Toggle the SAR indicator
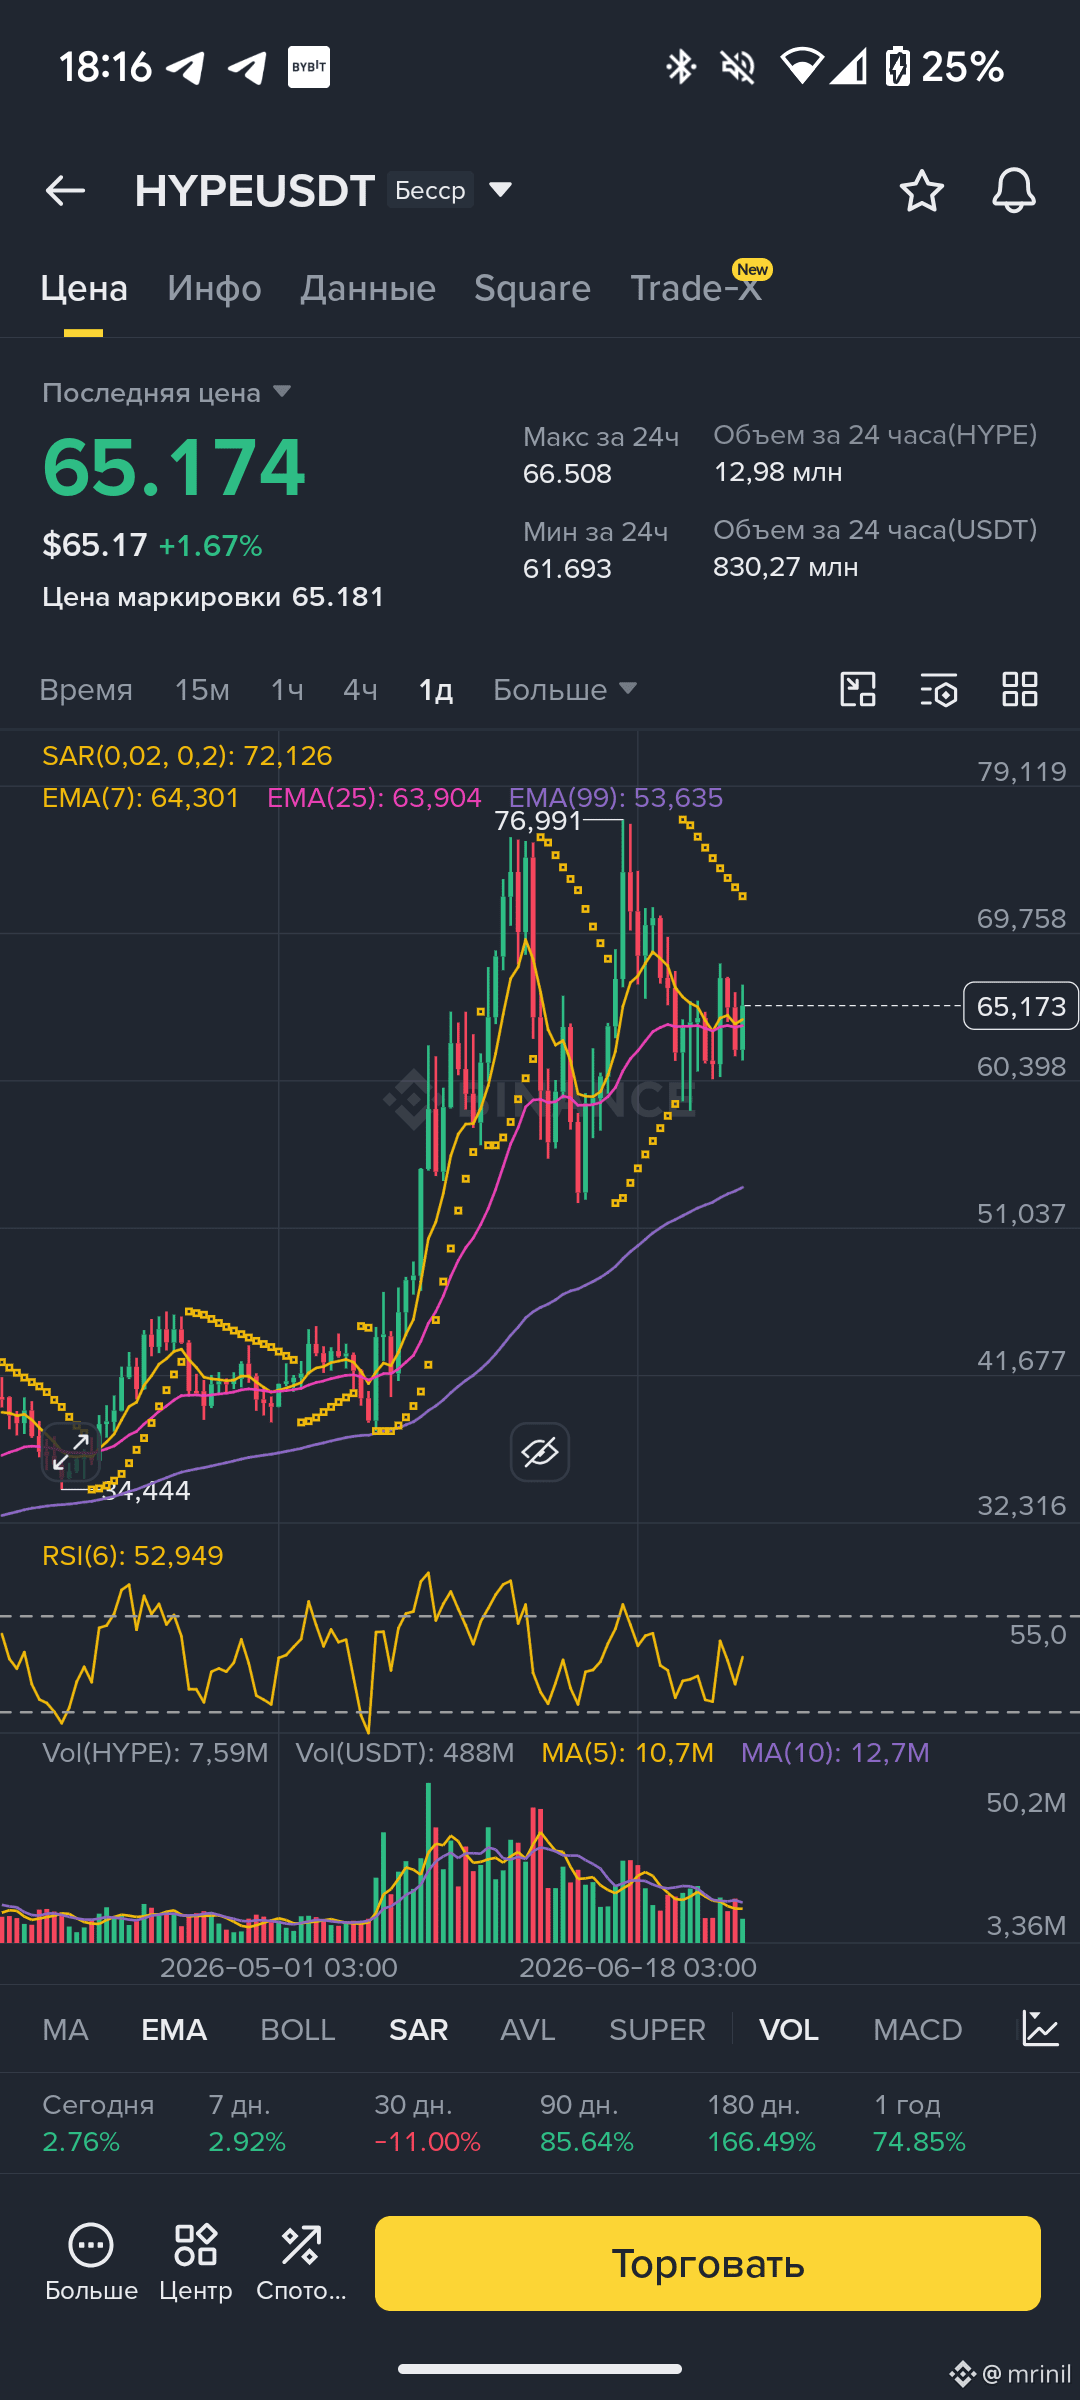This screenshot has height=2400, width=1080. coord(418,2030)
